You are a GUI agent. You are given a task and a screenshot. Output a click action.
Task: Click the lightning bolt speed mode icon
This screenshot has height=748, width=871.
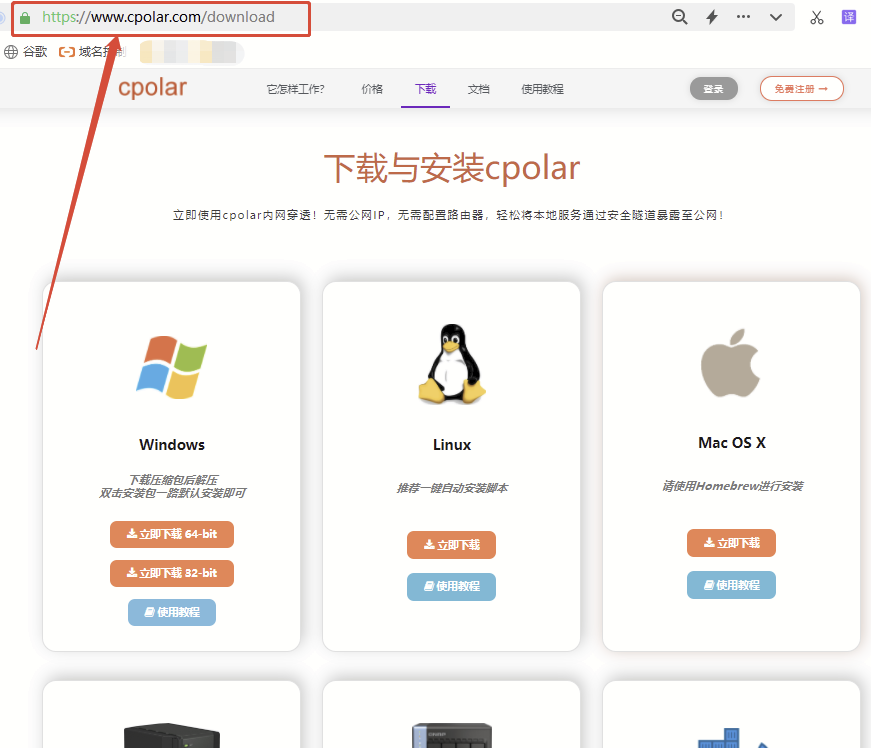point(712,17)
